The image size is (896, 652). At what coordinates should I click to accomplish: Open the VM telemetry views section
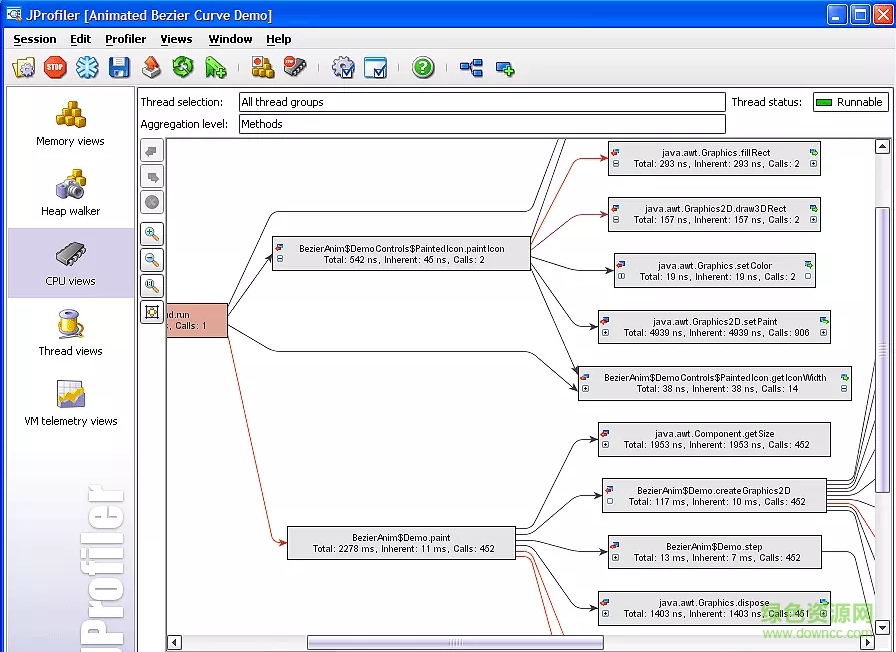pyautogui.click(x=70, y=402)
